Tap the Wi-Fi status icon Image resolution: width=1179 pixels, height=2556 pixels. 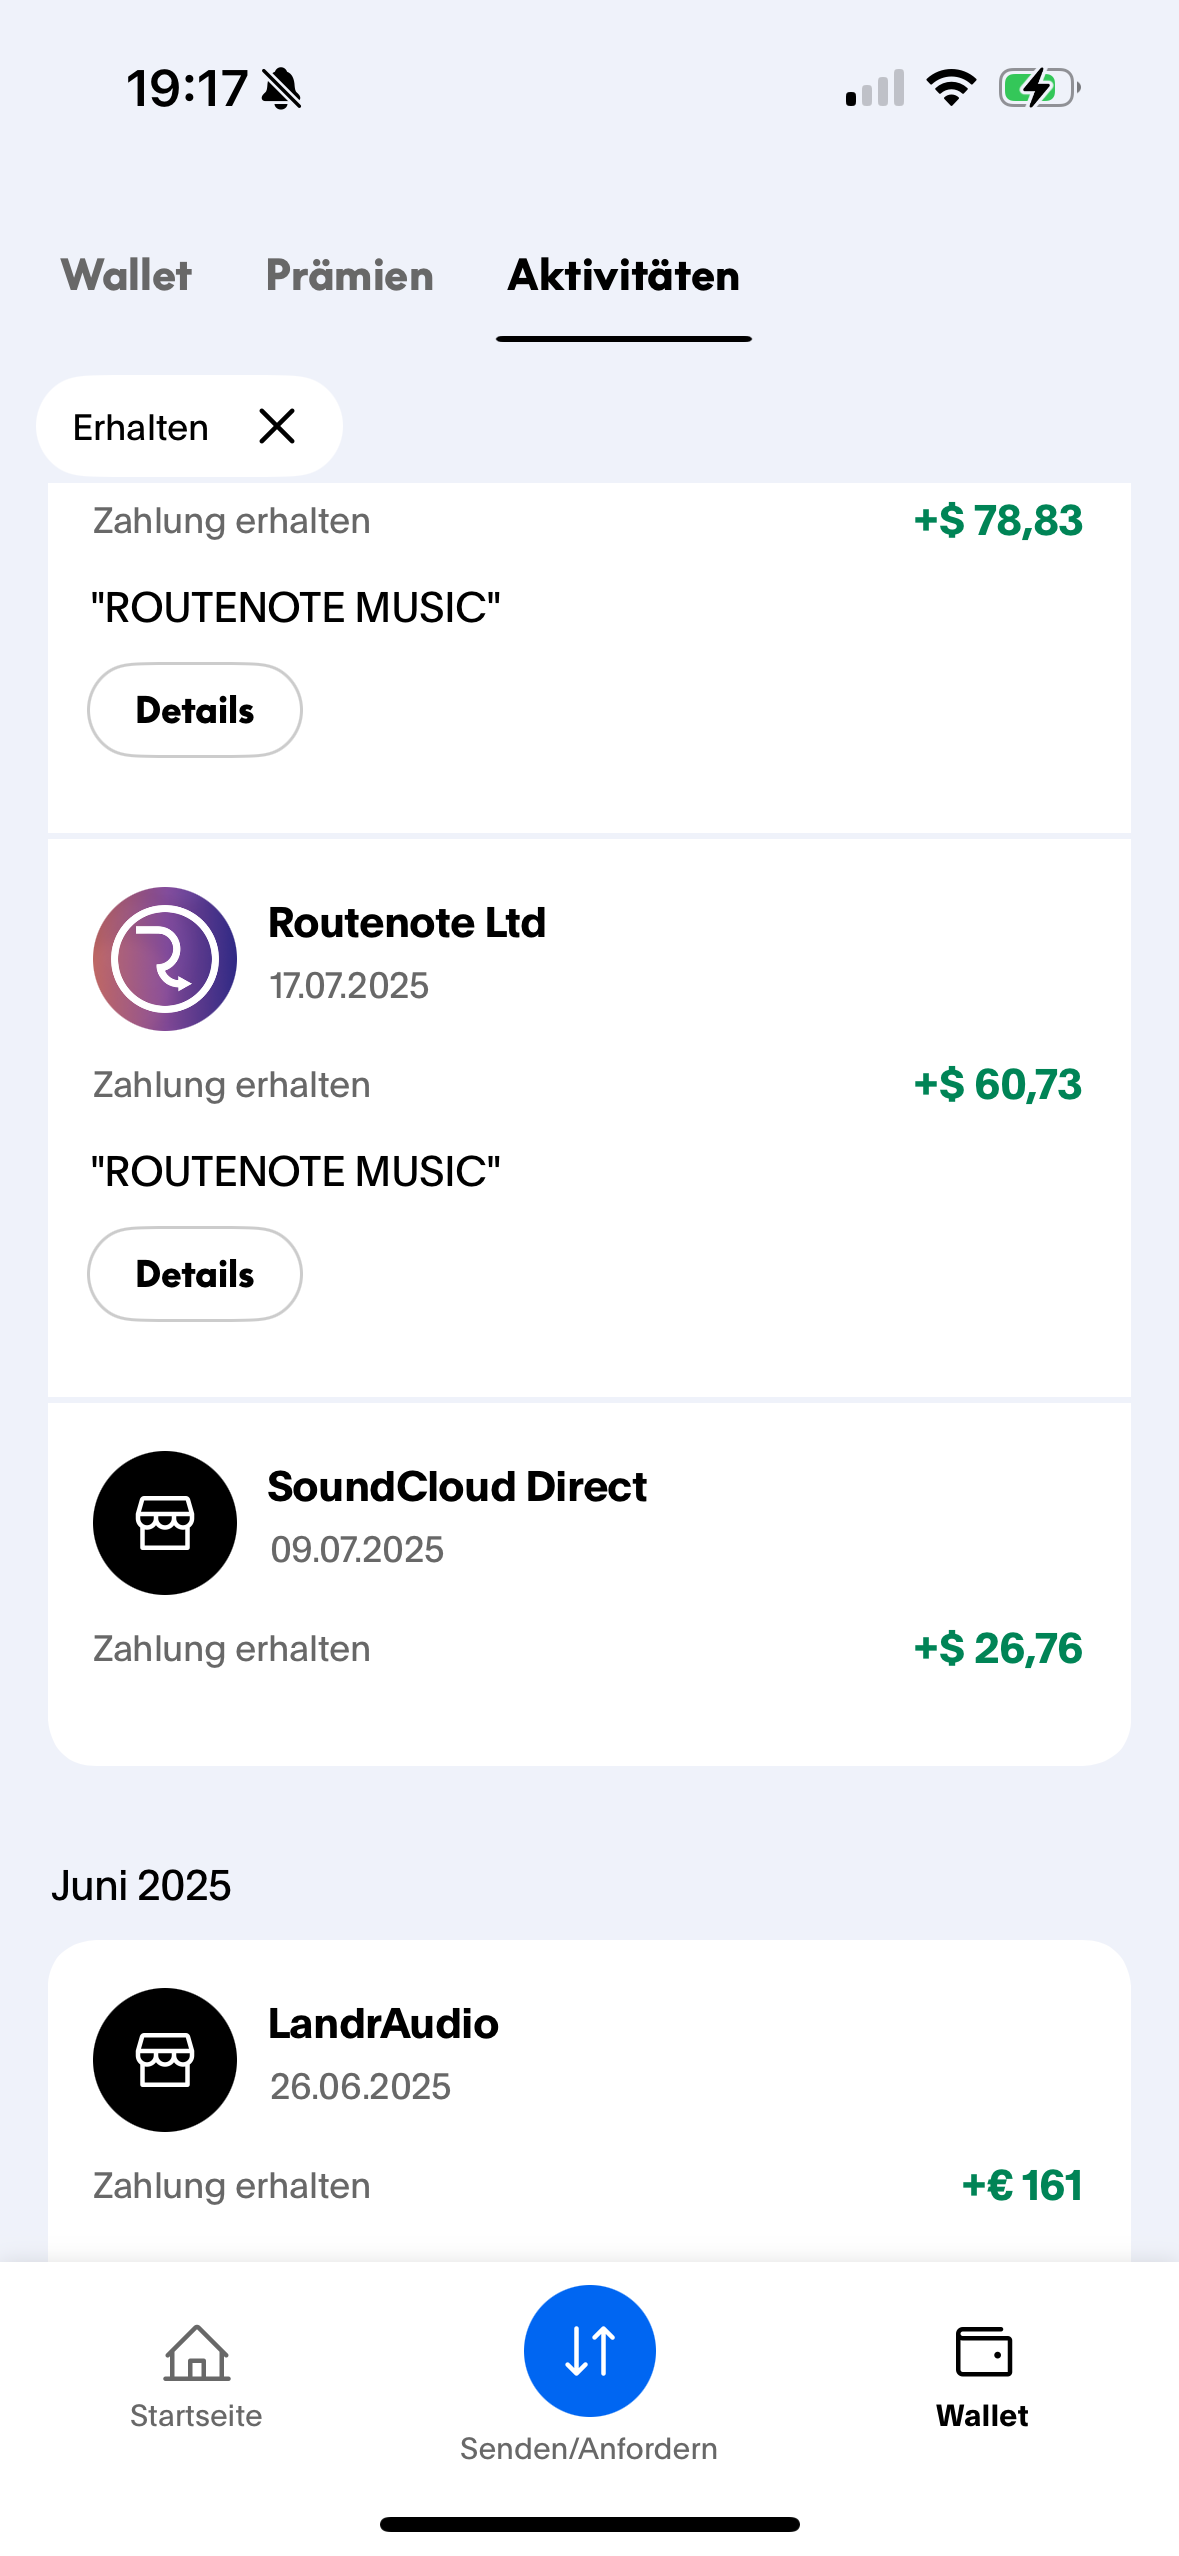(x=951, y=88)
